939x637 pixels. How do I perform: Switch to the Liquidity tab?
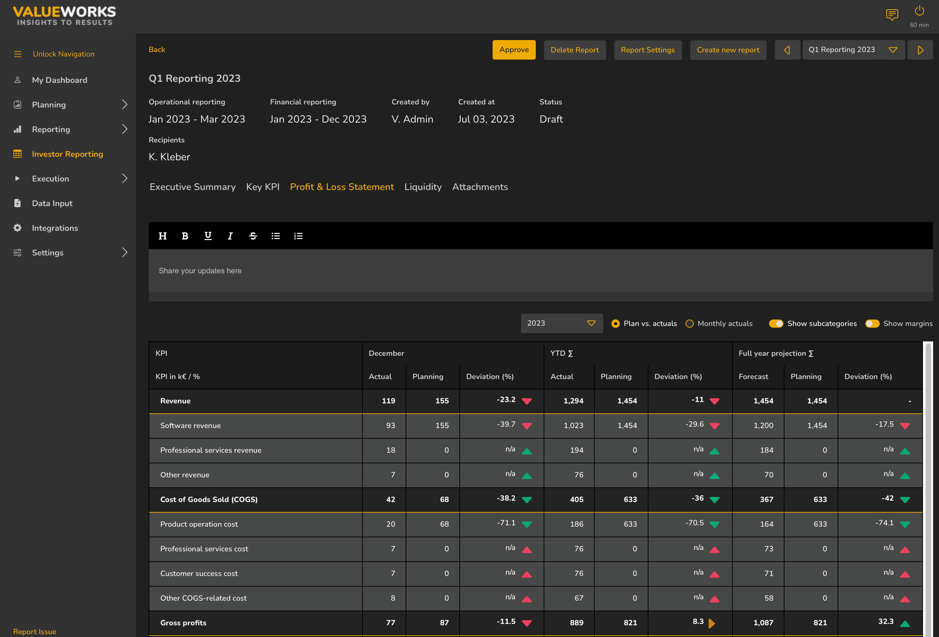[423, 187]
